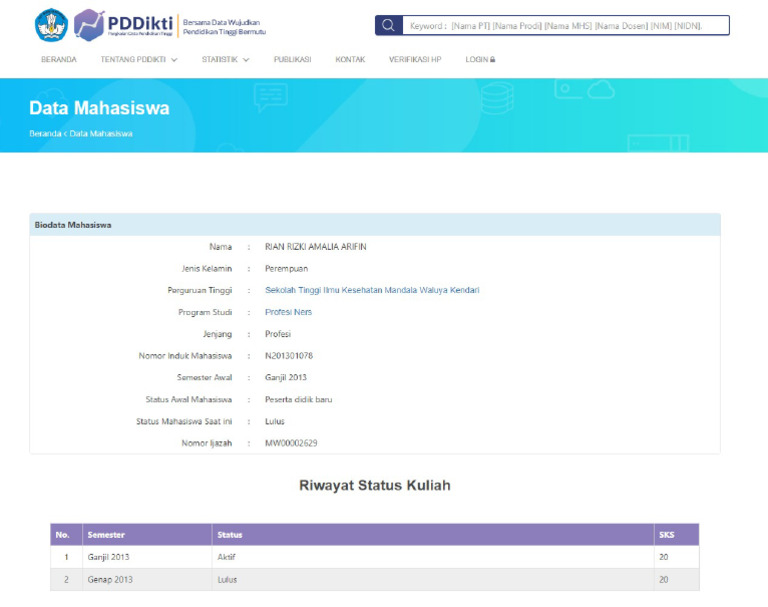Image resolution: width=768 pixels, height=607 pixels.
Task: Click the Beranda breadcrumb link
Action: coord(45,133)
